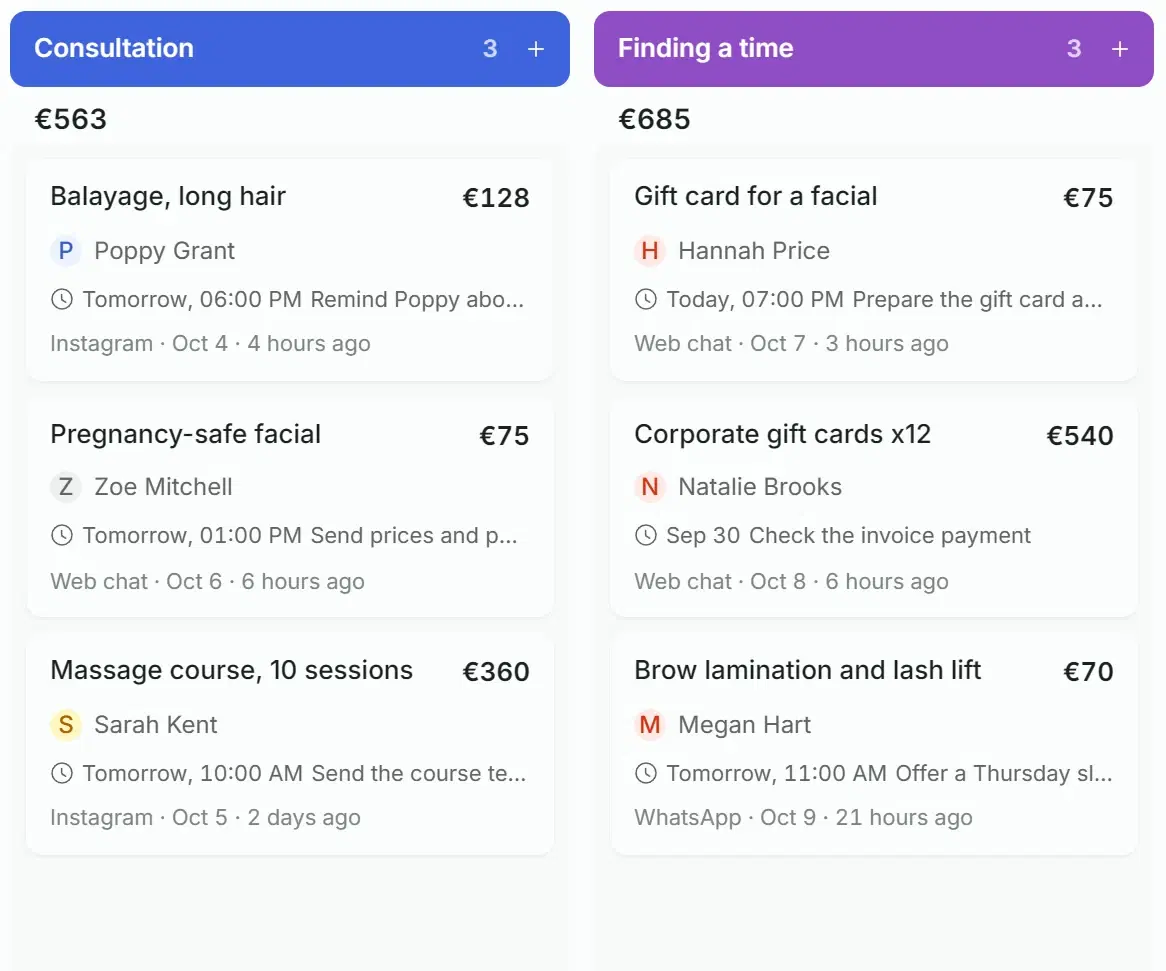
Task: Open the task 'Check the invoice payment'
Action: (889, 535)
